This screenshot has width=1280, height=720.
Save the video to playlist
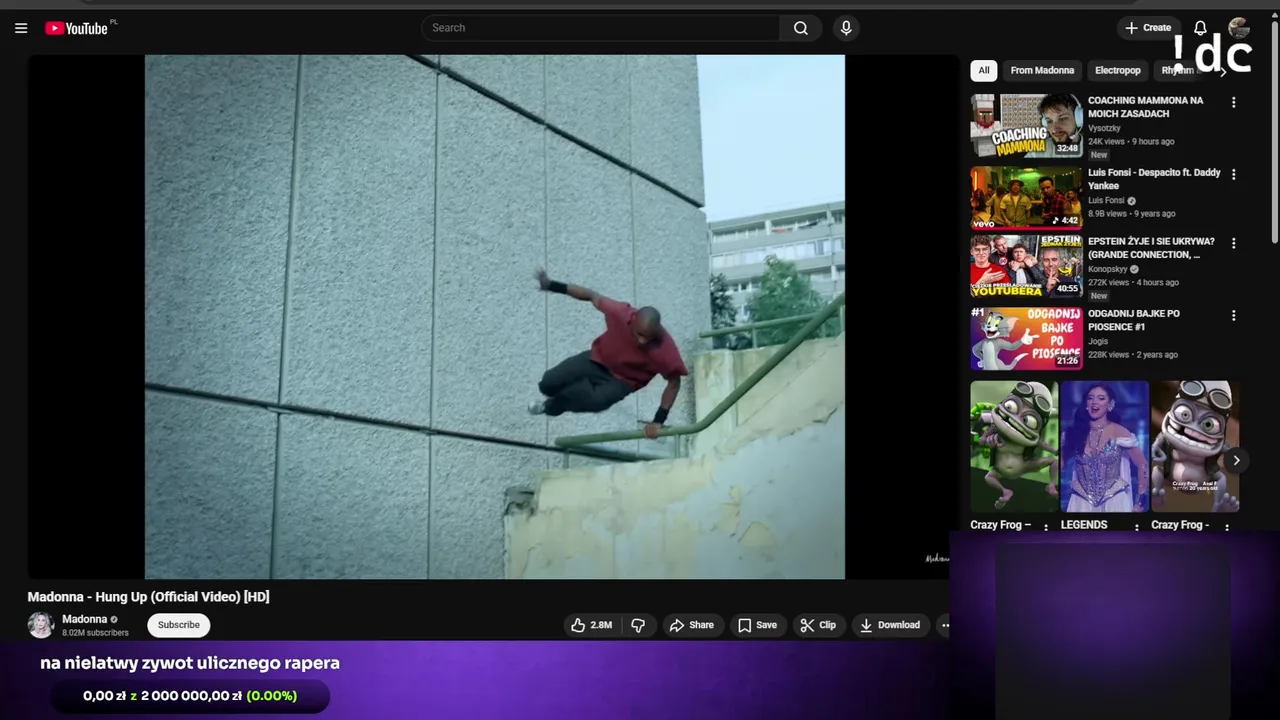(x=757, y=625)
